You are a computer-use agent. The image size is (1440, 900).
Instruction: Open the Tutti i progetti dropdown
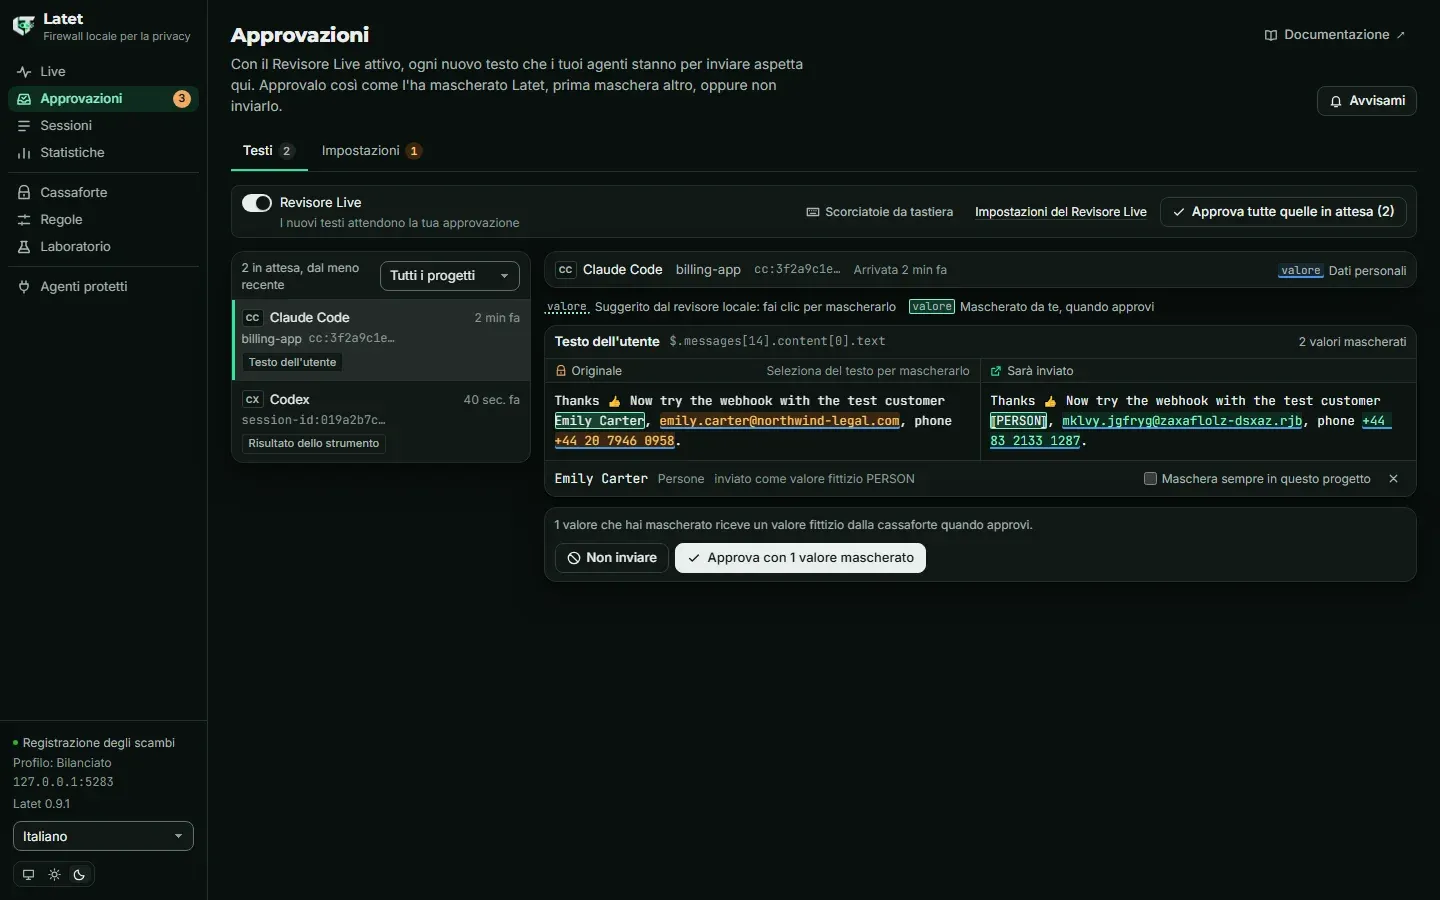click(x=450, y=276)
